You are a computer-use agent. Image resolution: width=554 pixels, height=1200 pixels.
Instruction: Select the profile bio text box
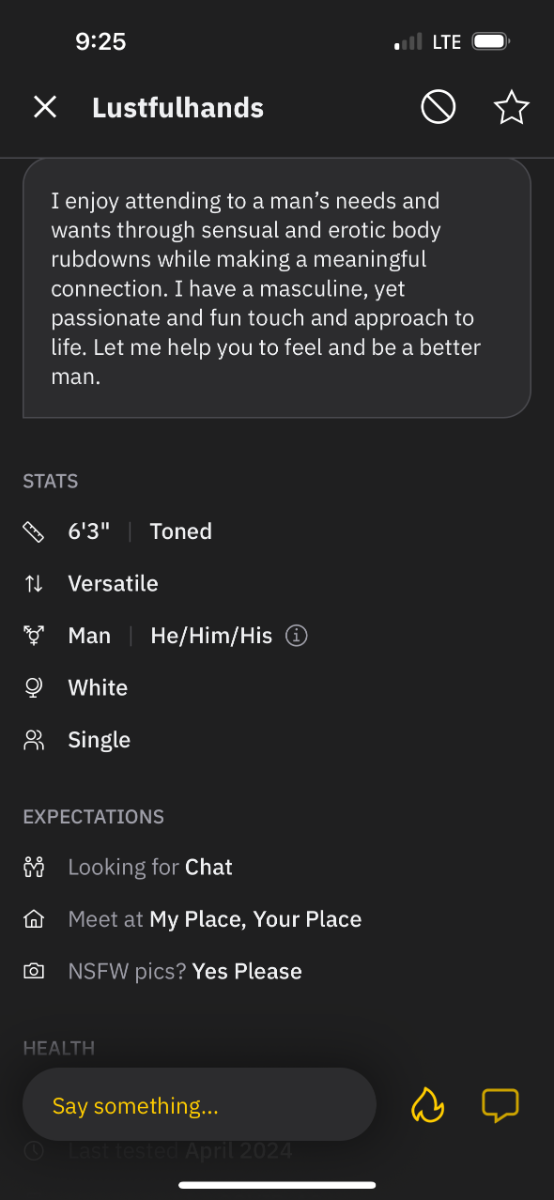(x=276, y=288)
